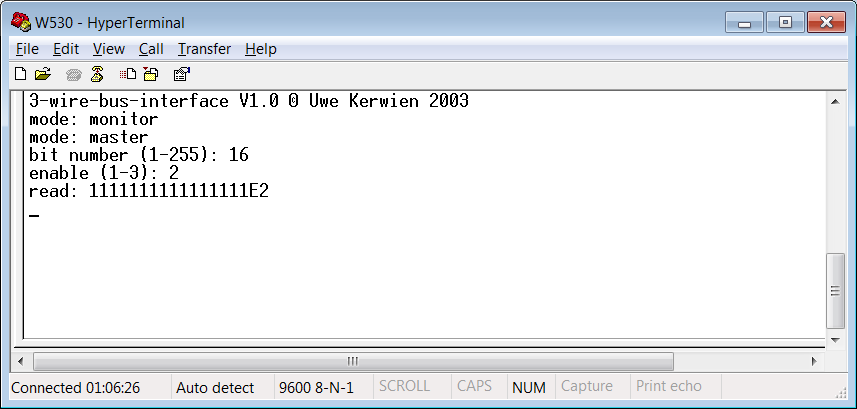Click the Disconnect phone icon
Viewport: 857px width, 409px height.
(x=97, y=74)
